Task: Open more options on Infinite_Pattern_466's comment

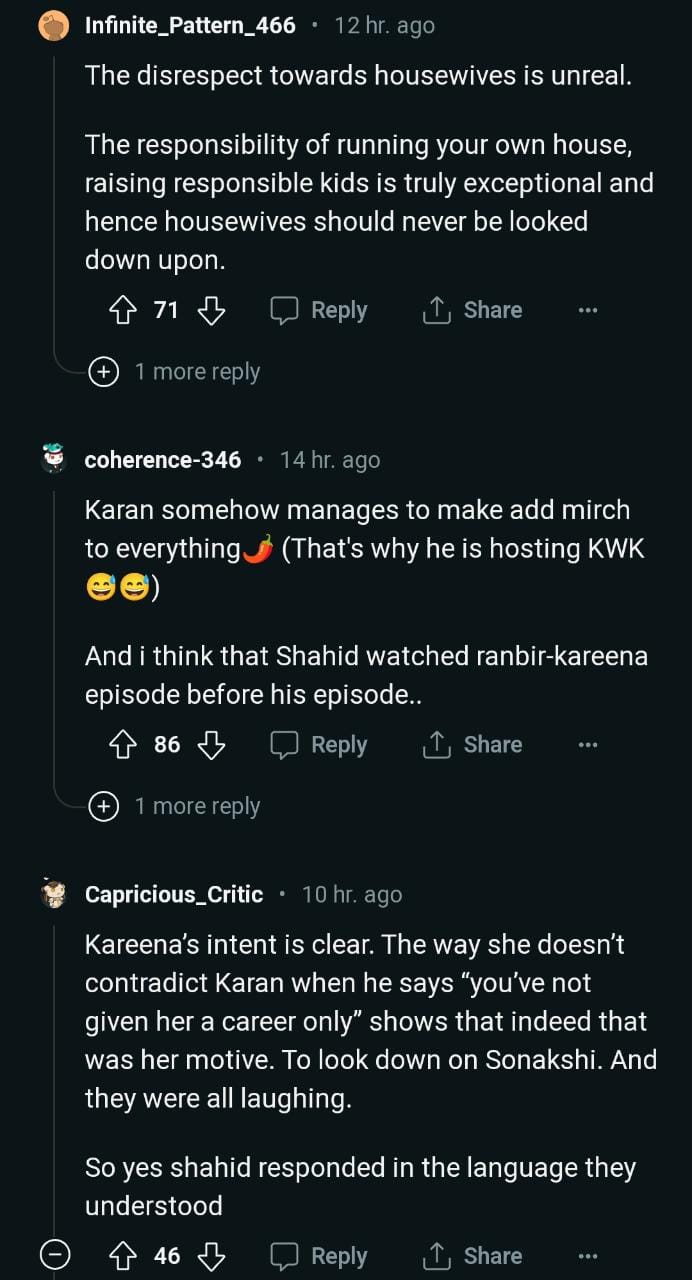Action: pyautogui.click(x=587, y=311)
